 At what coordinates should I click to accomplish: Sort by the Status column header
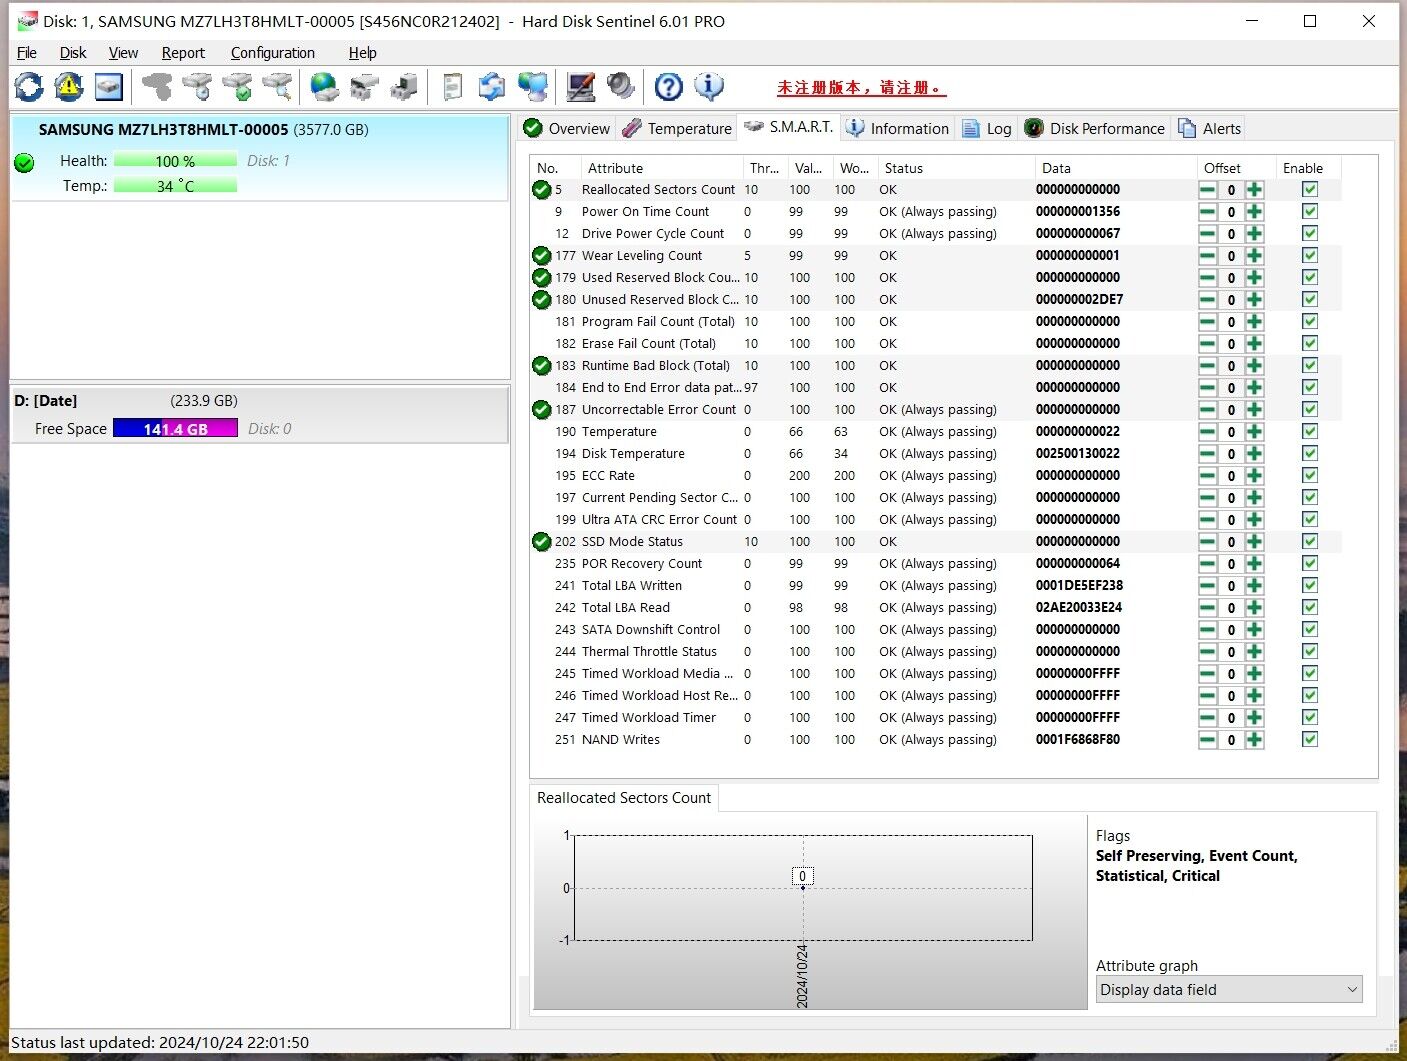click(956, 168)
